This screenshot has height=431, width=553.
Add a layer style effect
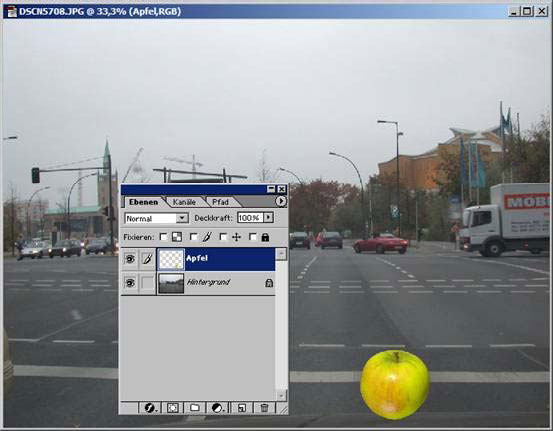(x=151, y=408)
